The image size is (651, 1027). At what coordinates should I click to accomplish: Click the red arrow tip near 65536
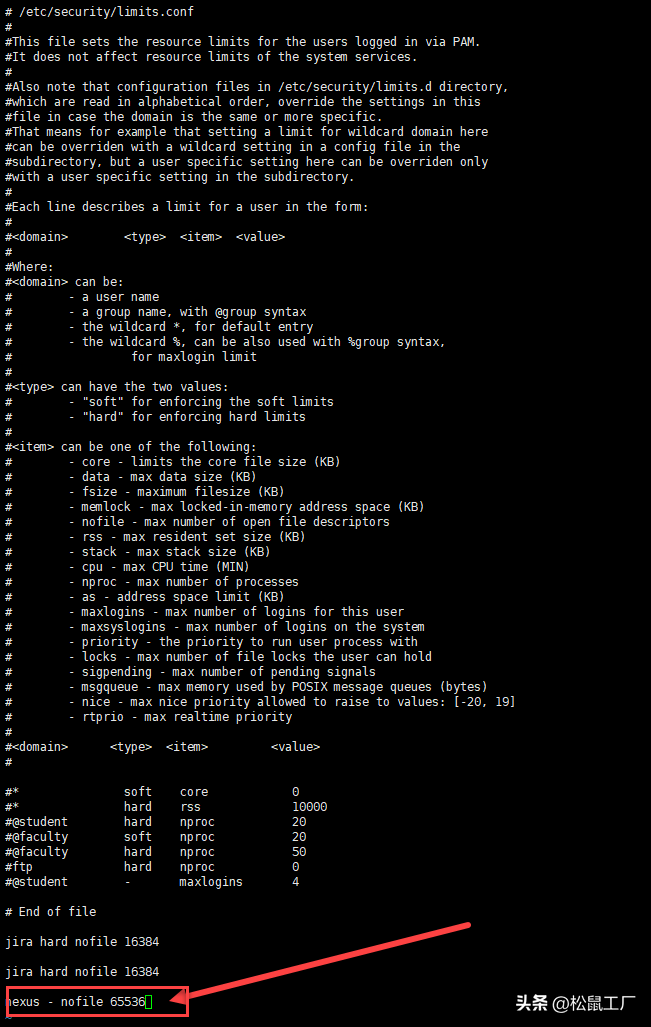pyautogui.click(x=174, y=999)
